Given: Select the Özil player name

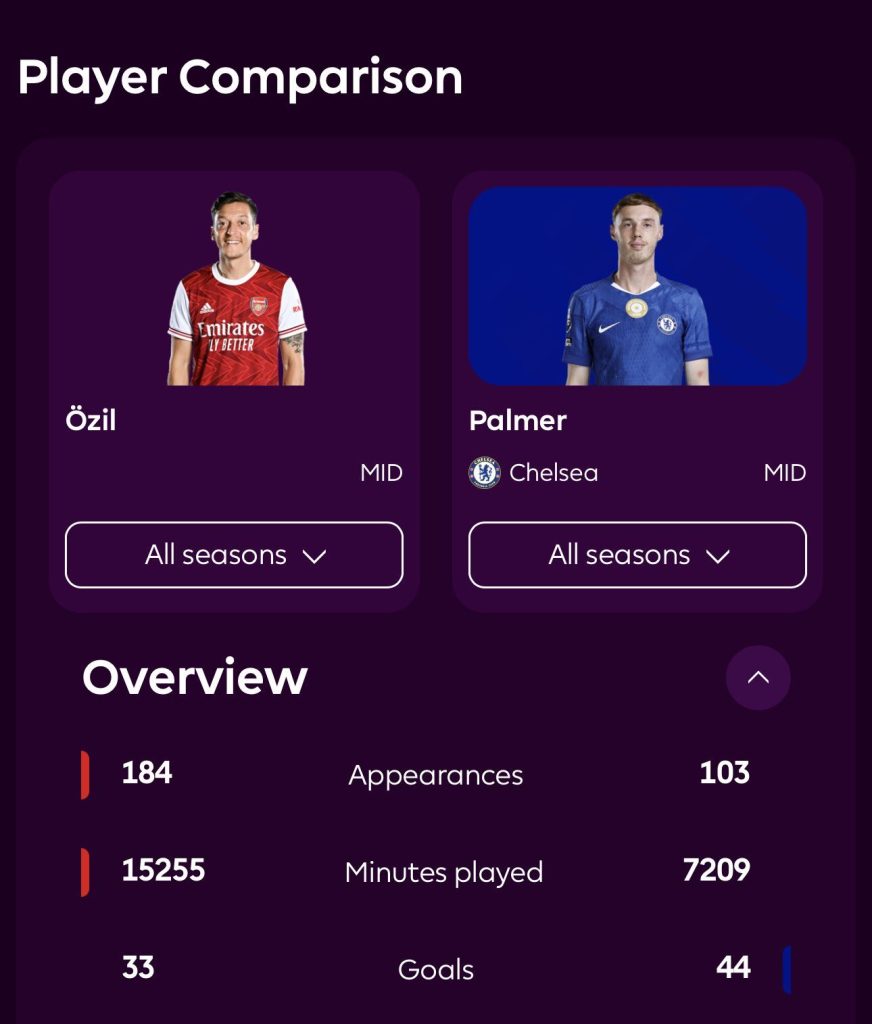Looking at the screenshot, I should pyautogui.click(x=91, y=421).
